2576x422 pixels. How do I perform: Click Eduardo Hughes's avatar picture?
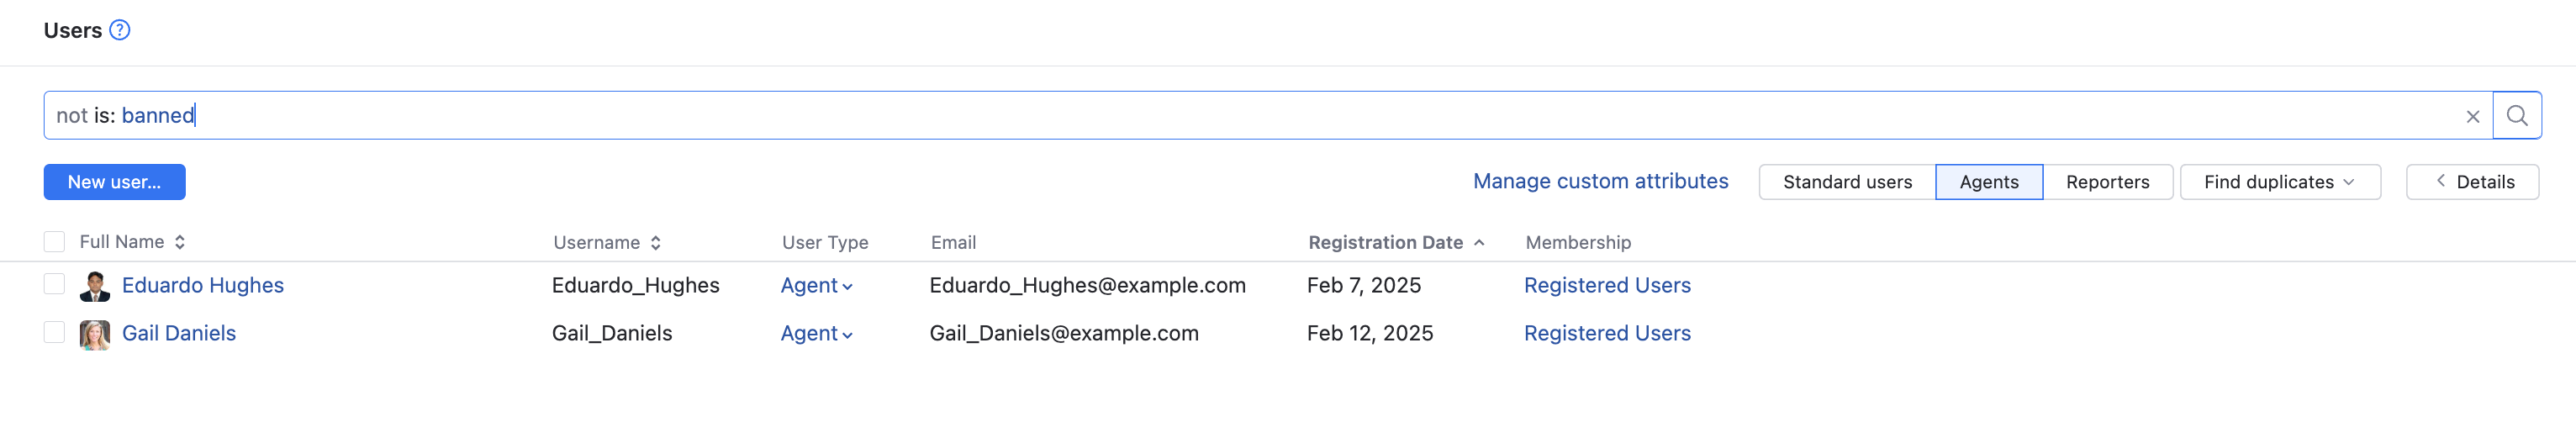(x=95, y=286)
